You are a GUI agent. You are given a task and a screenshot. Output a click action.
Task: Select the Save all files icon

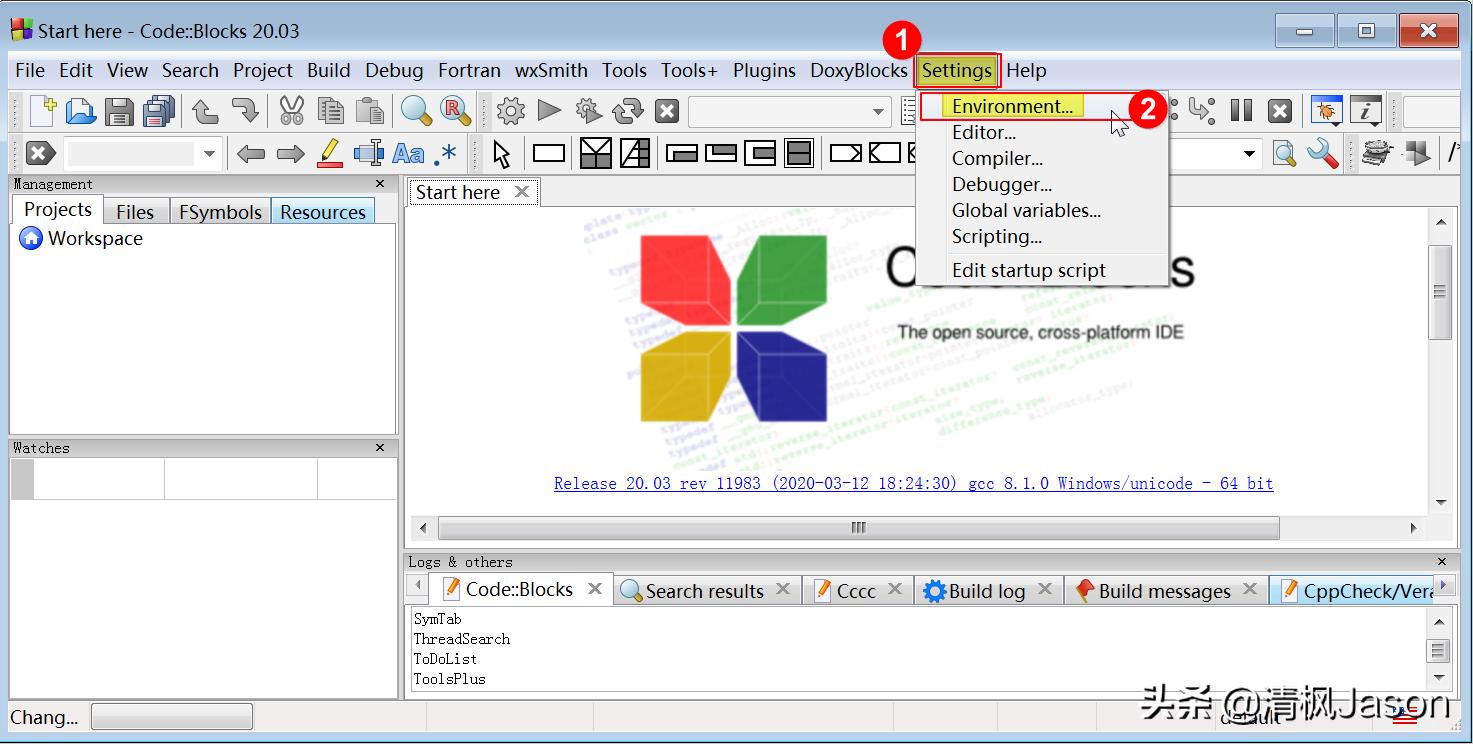pyautogui.click(x=157, y=110)
